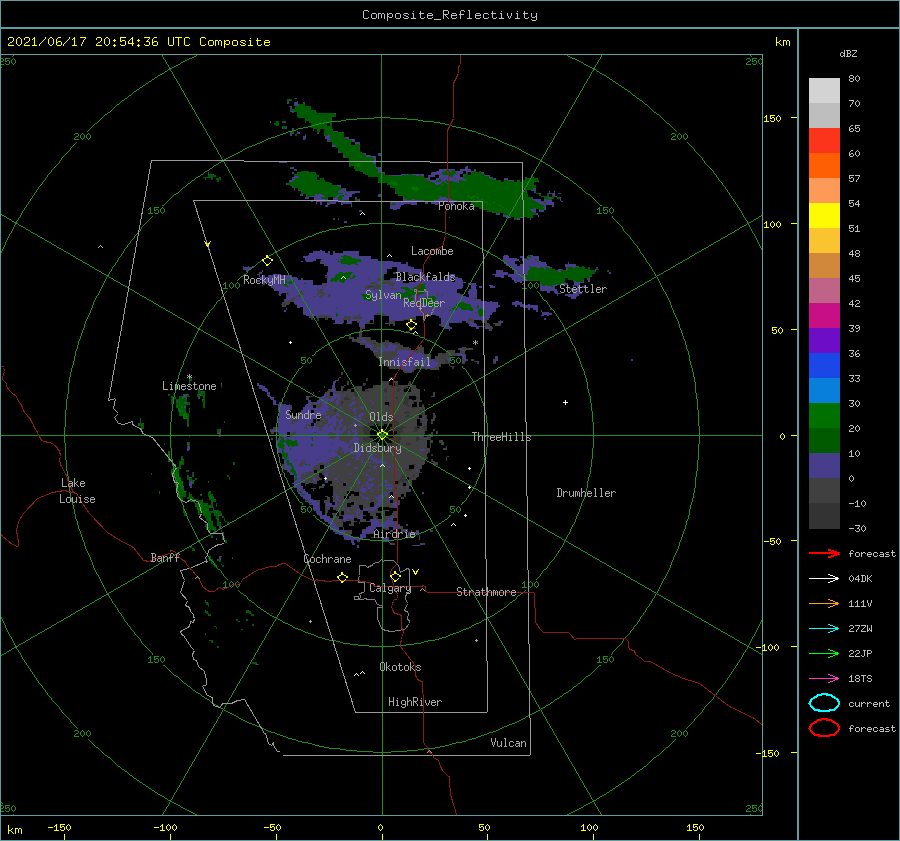This screenshot has height=841, width=900.
Task: Click the Stettler label
Action: (583, 289)
